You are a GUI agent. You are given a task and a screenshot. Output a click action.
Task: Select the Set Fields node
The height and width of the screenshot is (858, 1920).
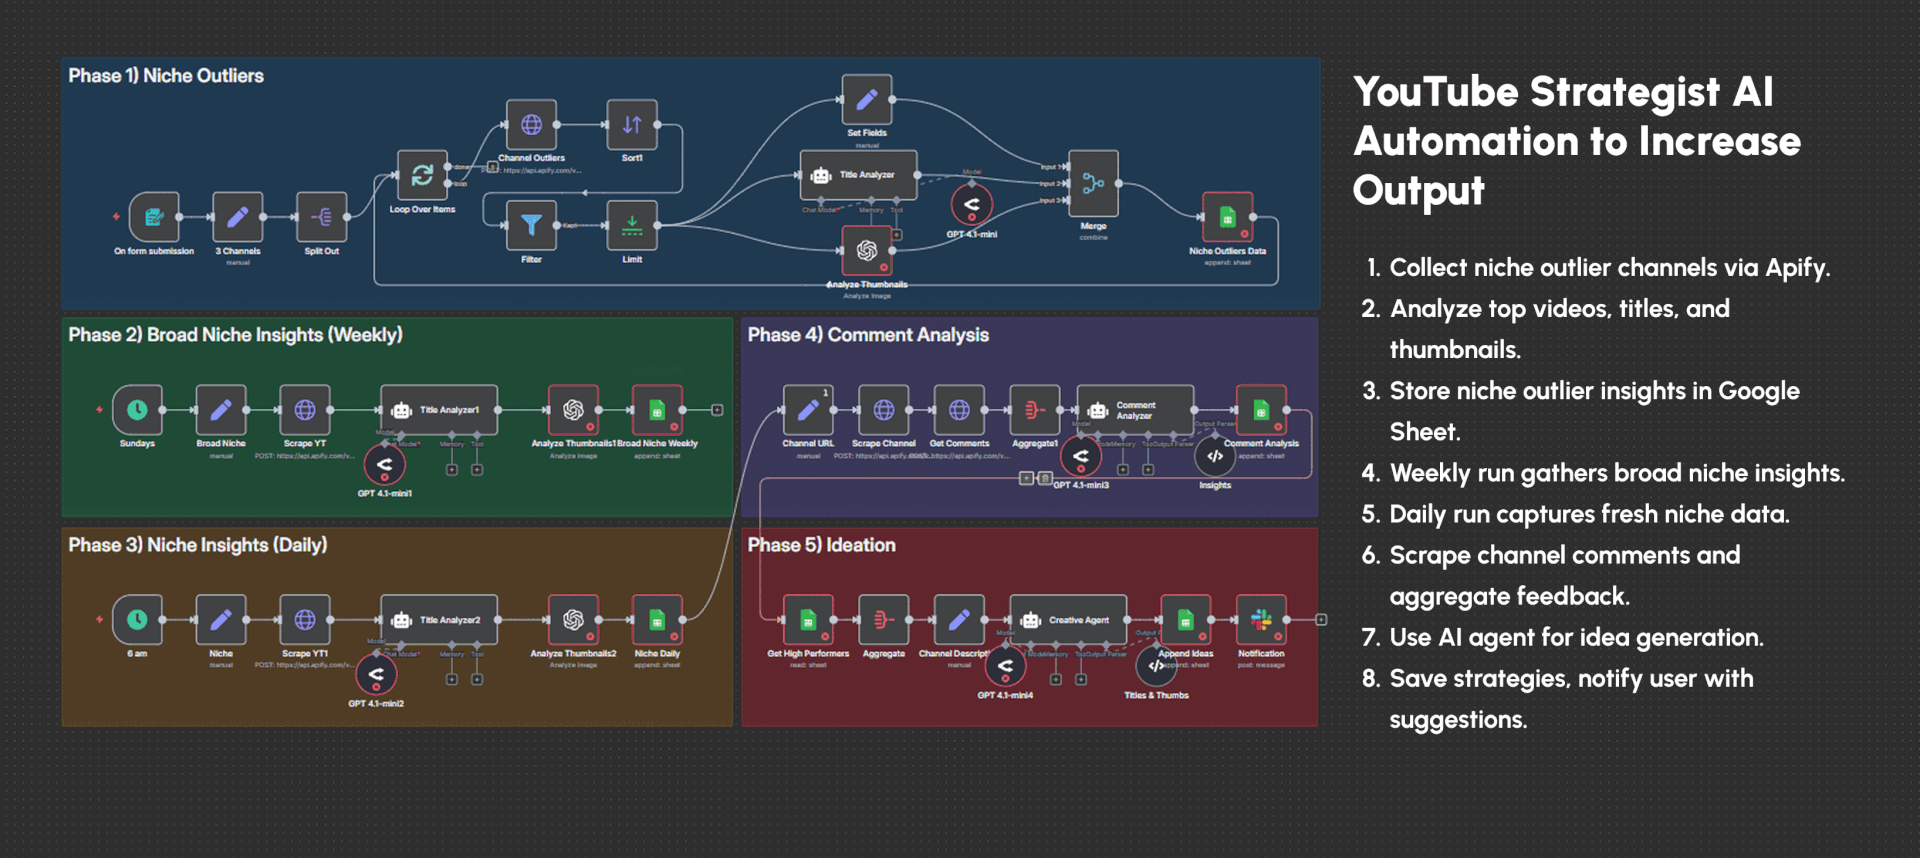[867, 100]
